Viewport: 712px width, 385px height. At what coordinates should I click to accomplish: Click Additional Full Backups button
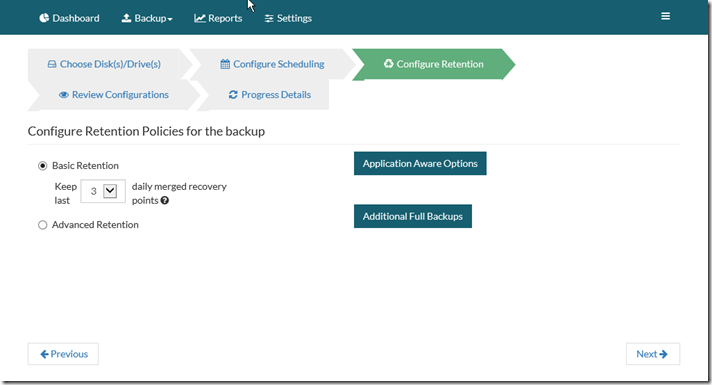pyautogui.click(x=413, y=216)
